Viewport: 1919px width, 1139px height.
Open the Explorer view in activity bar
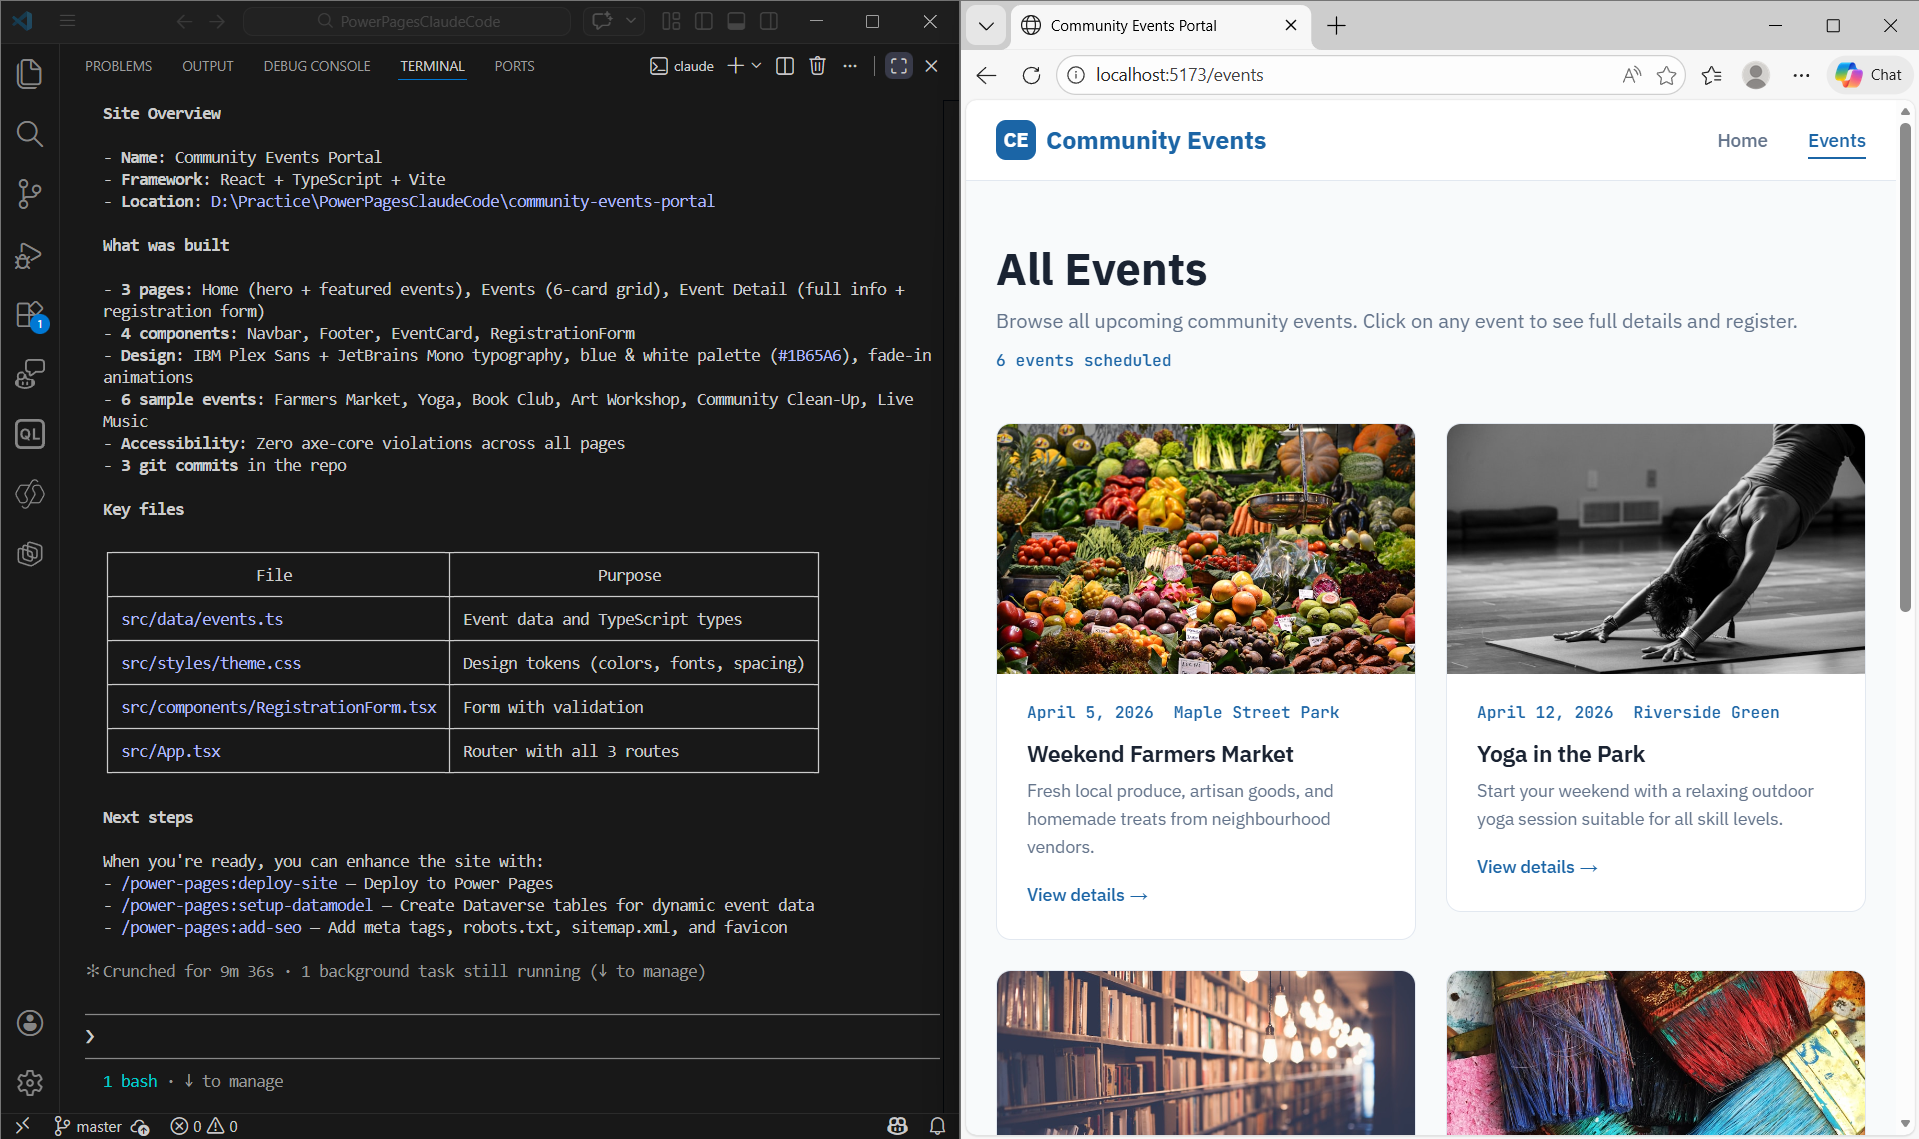(30, 74)
